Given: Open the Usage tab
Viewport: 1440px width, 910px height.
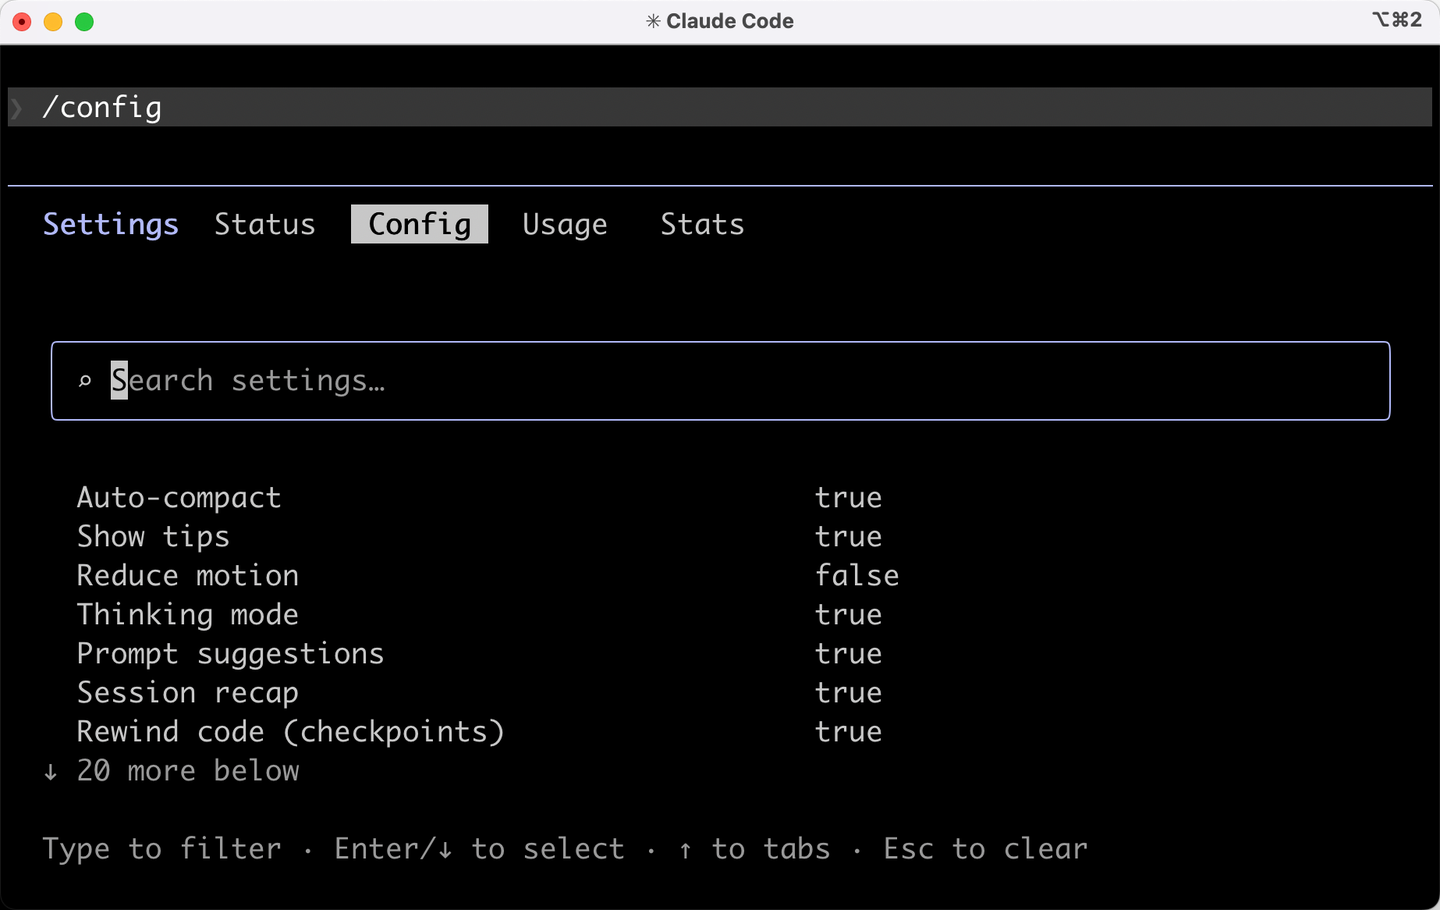Looking at the screenshot, I should (565, 225).
